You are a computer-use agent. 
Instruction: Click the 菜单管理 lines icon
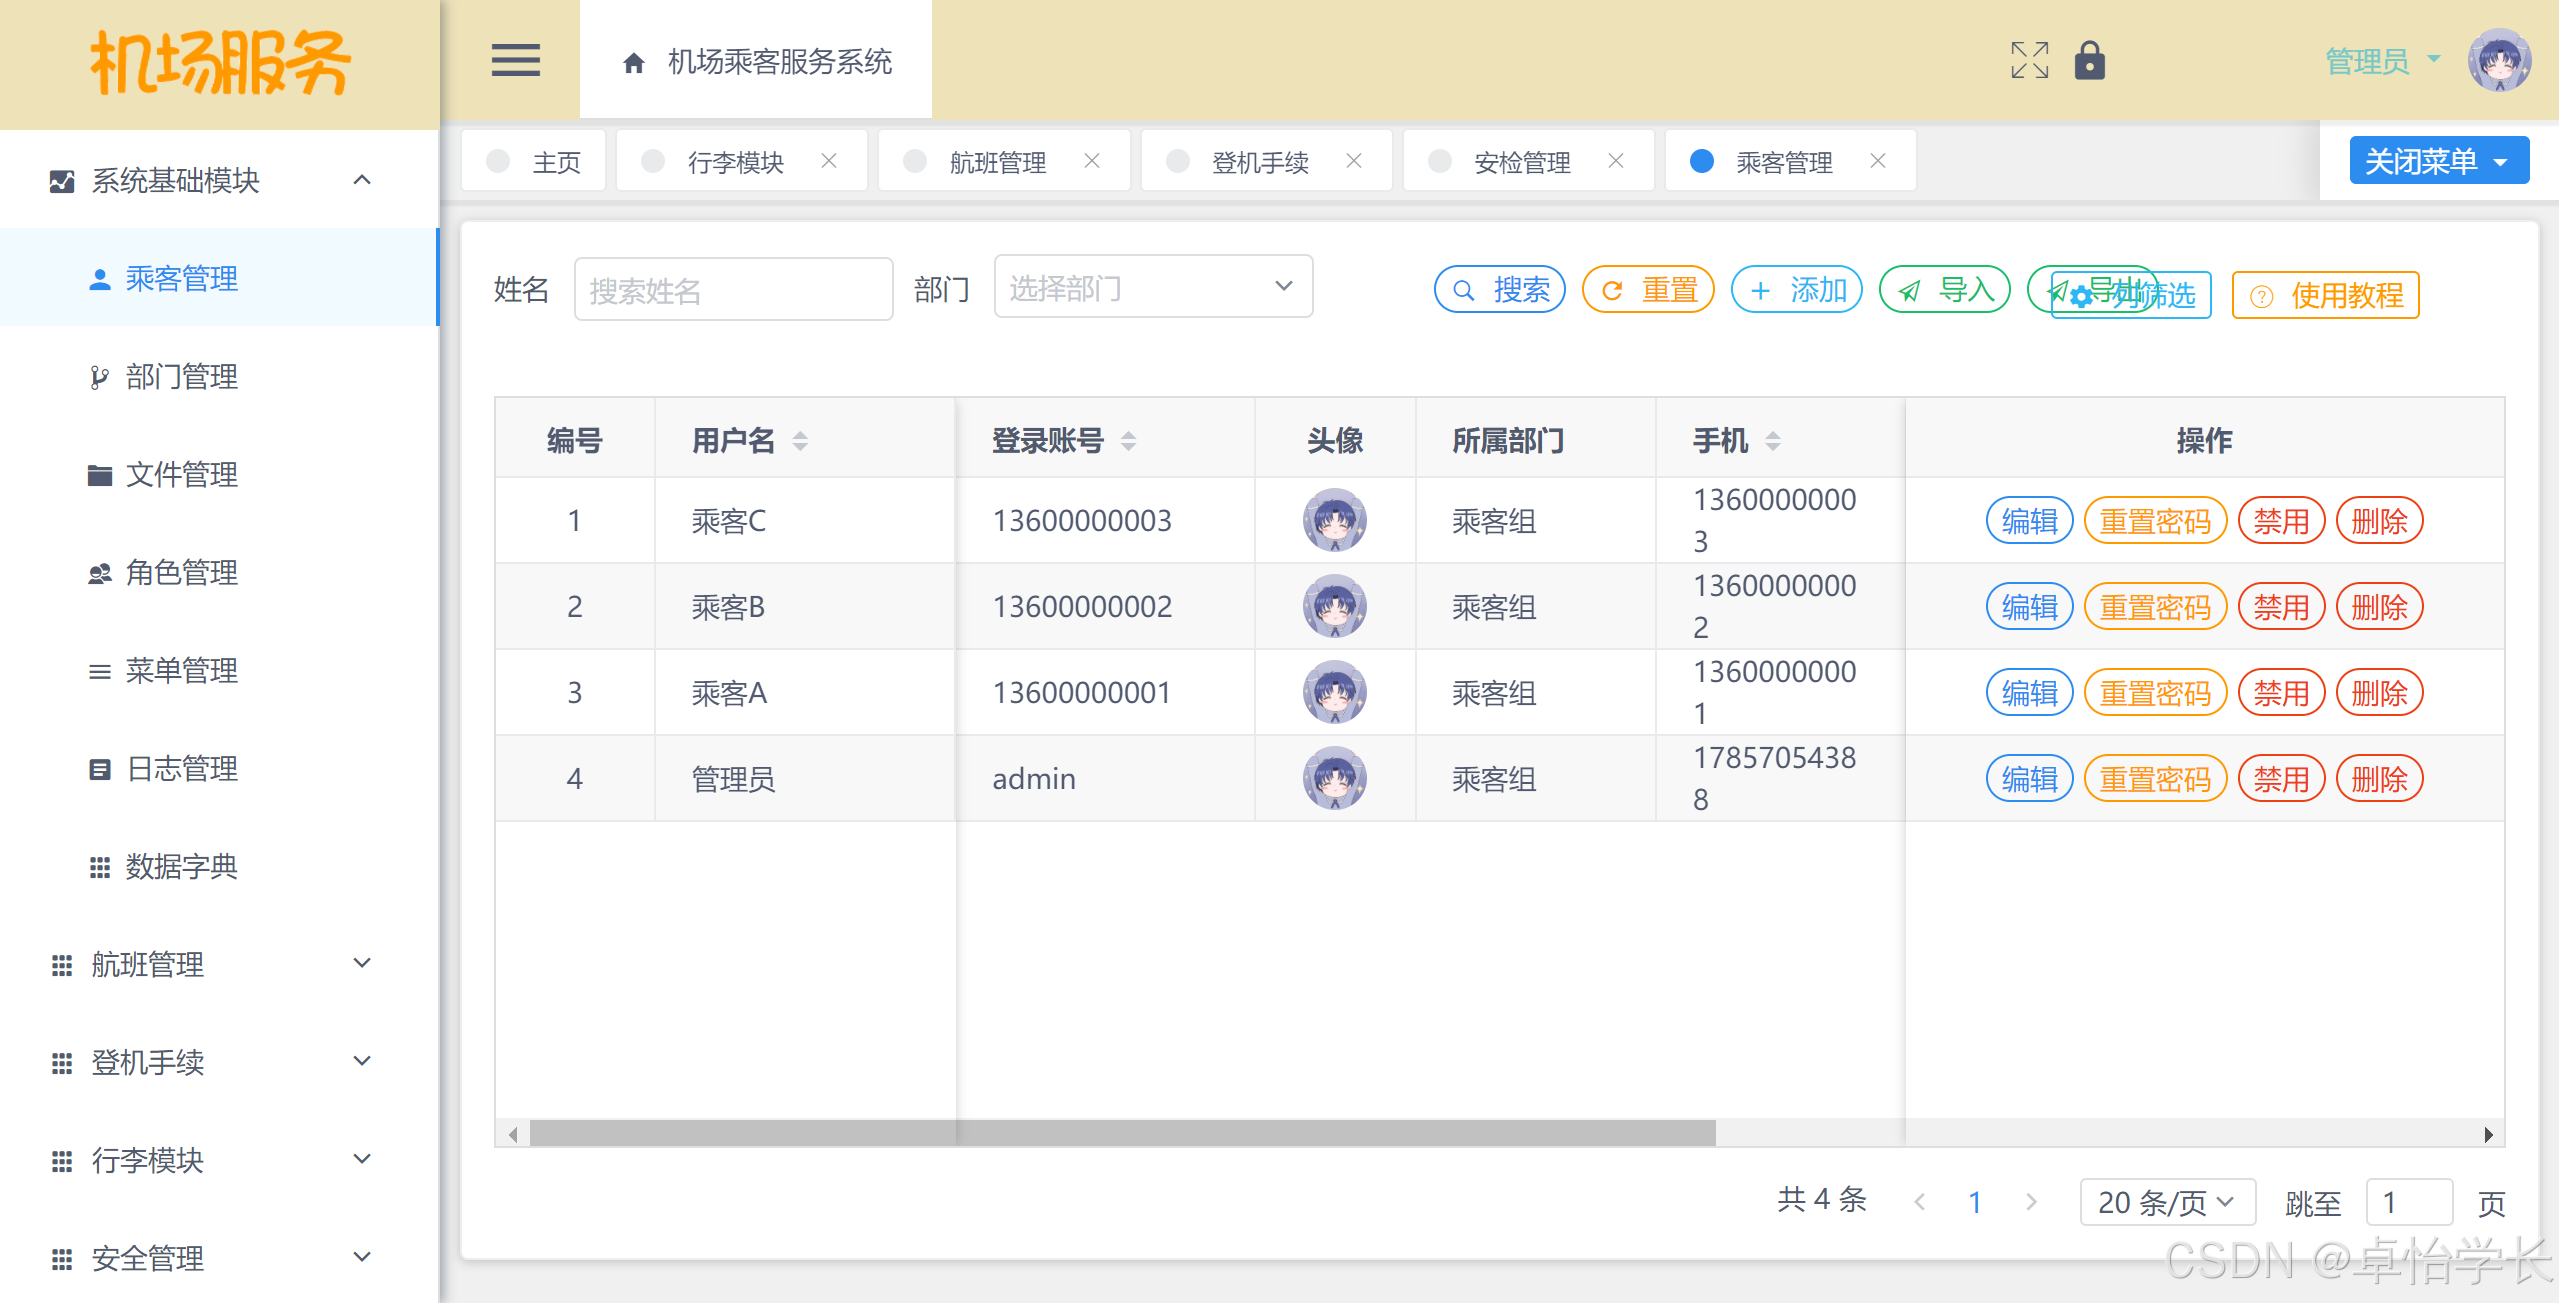pos(99,671)
